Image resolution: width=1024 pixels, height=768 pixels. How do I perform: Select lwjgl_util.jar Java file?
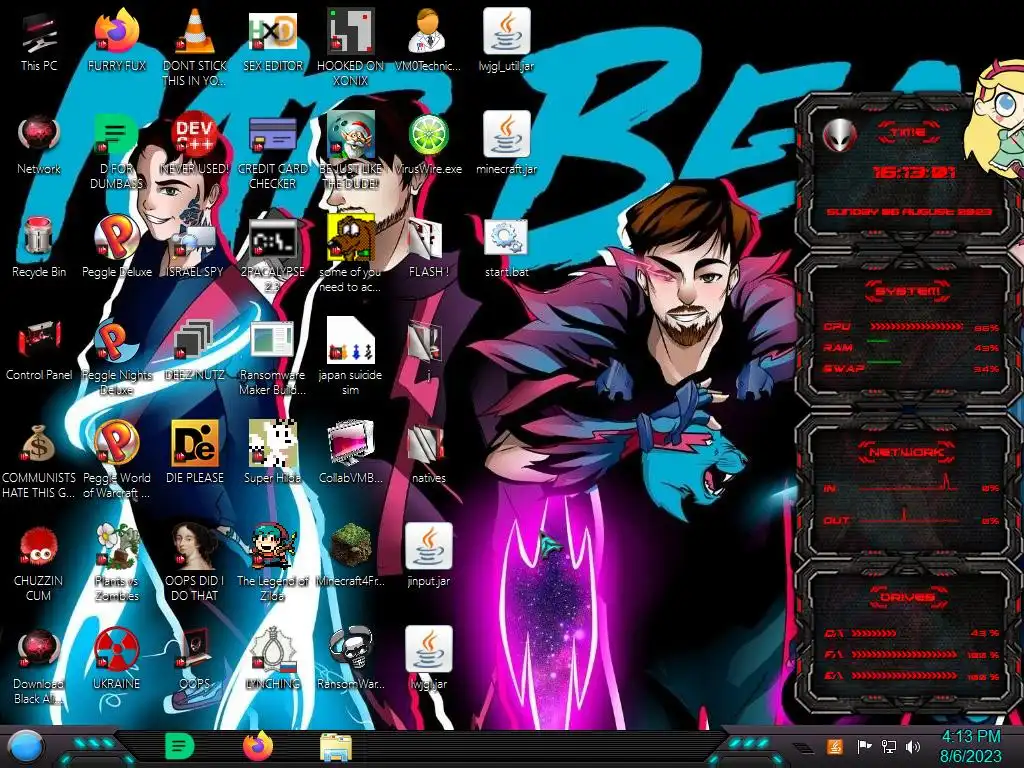coord(506,42)
